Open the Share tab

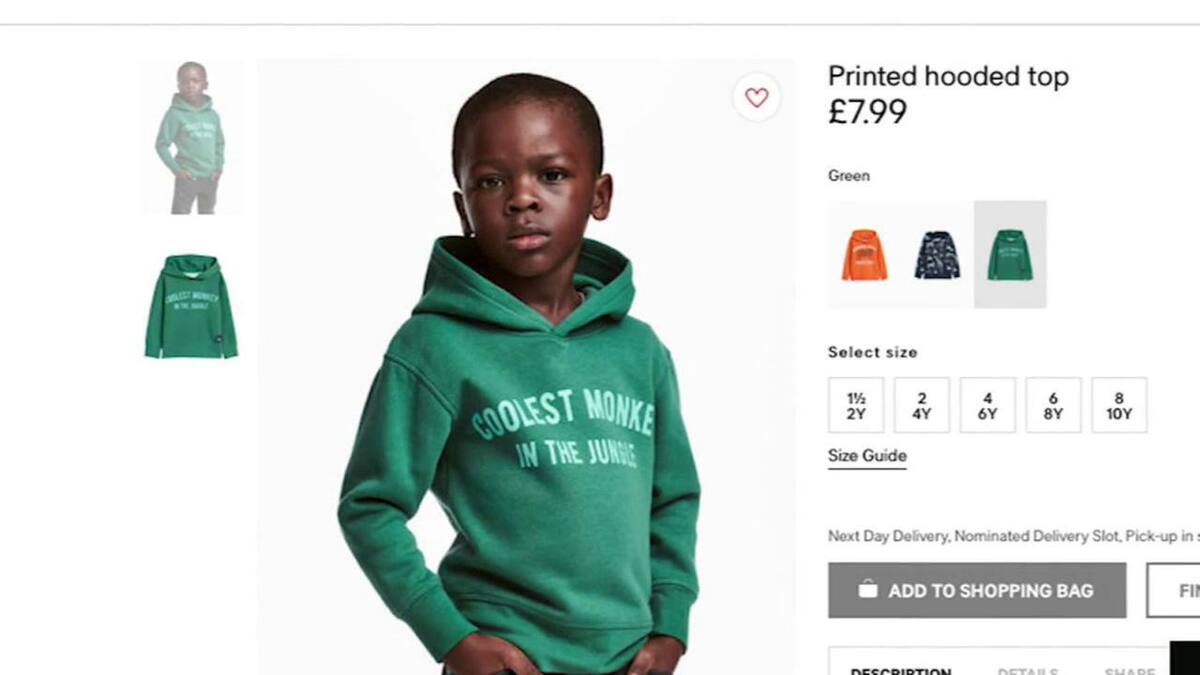[1129, 668]
